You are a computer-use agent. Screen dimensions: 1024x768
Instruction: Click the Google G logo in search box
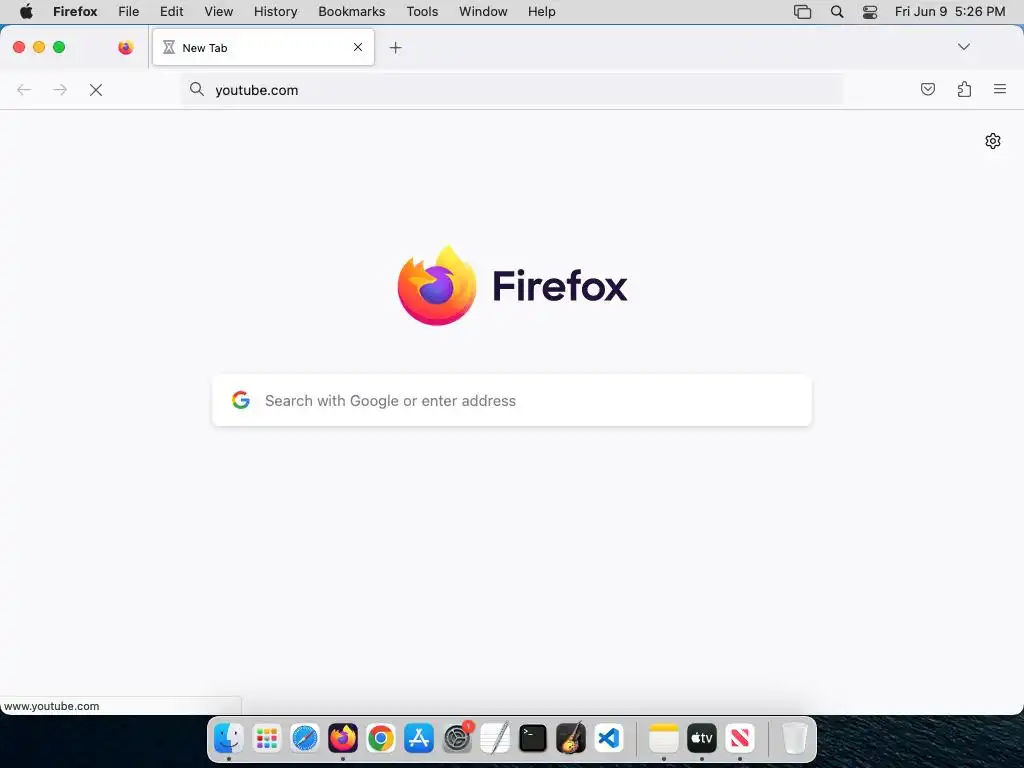pyautogui.click(x=241, y=400)
